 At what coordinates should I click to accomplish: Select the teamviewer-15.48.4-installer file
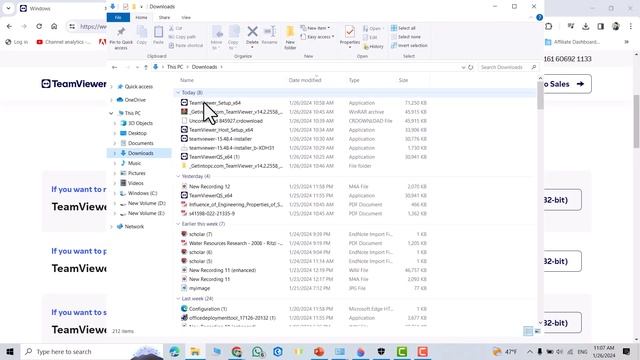tap(220, 139)
